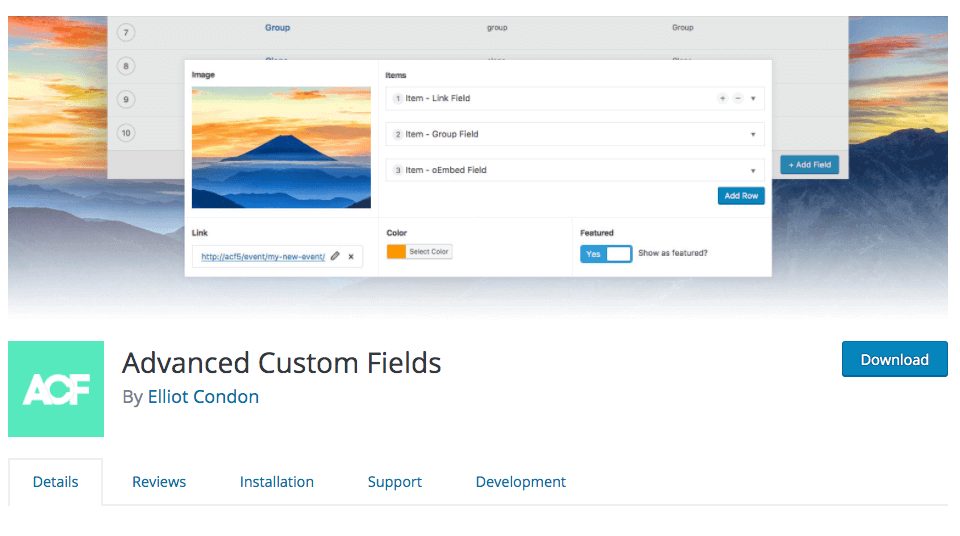
Task: Toggle the Featured Yes switch
Action: pos(606,254)
